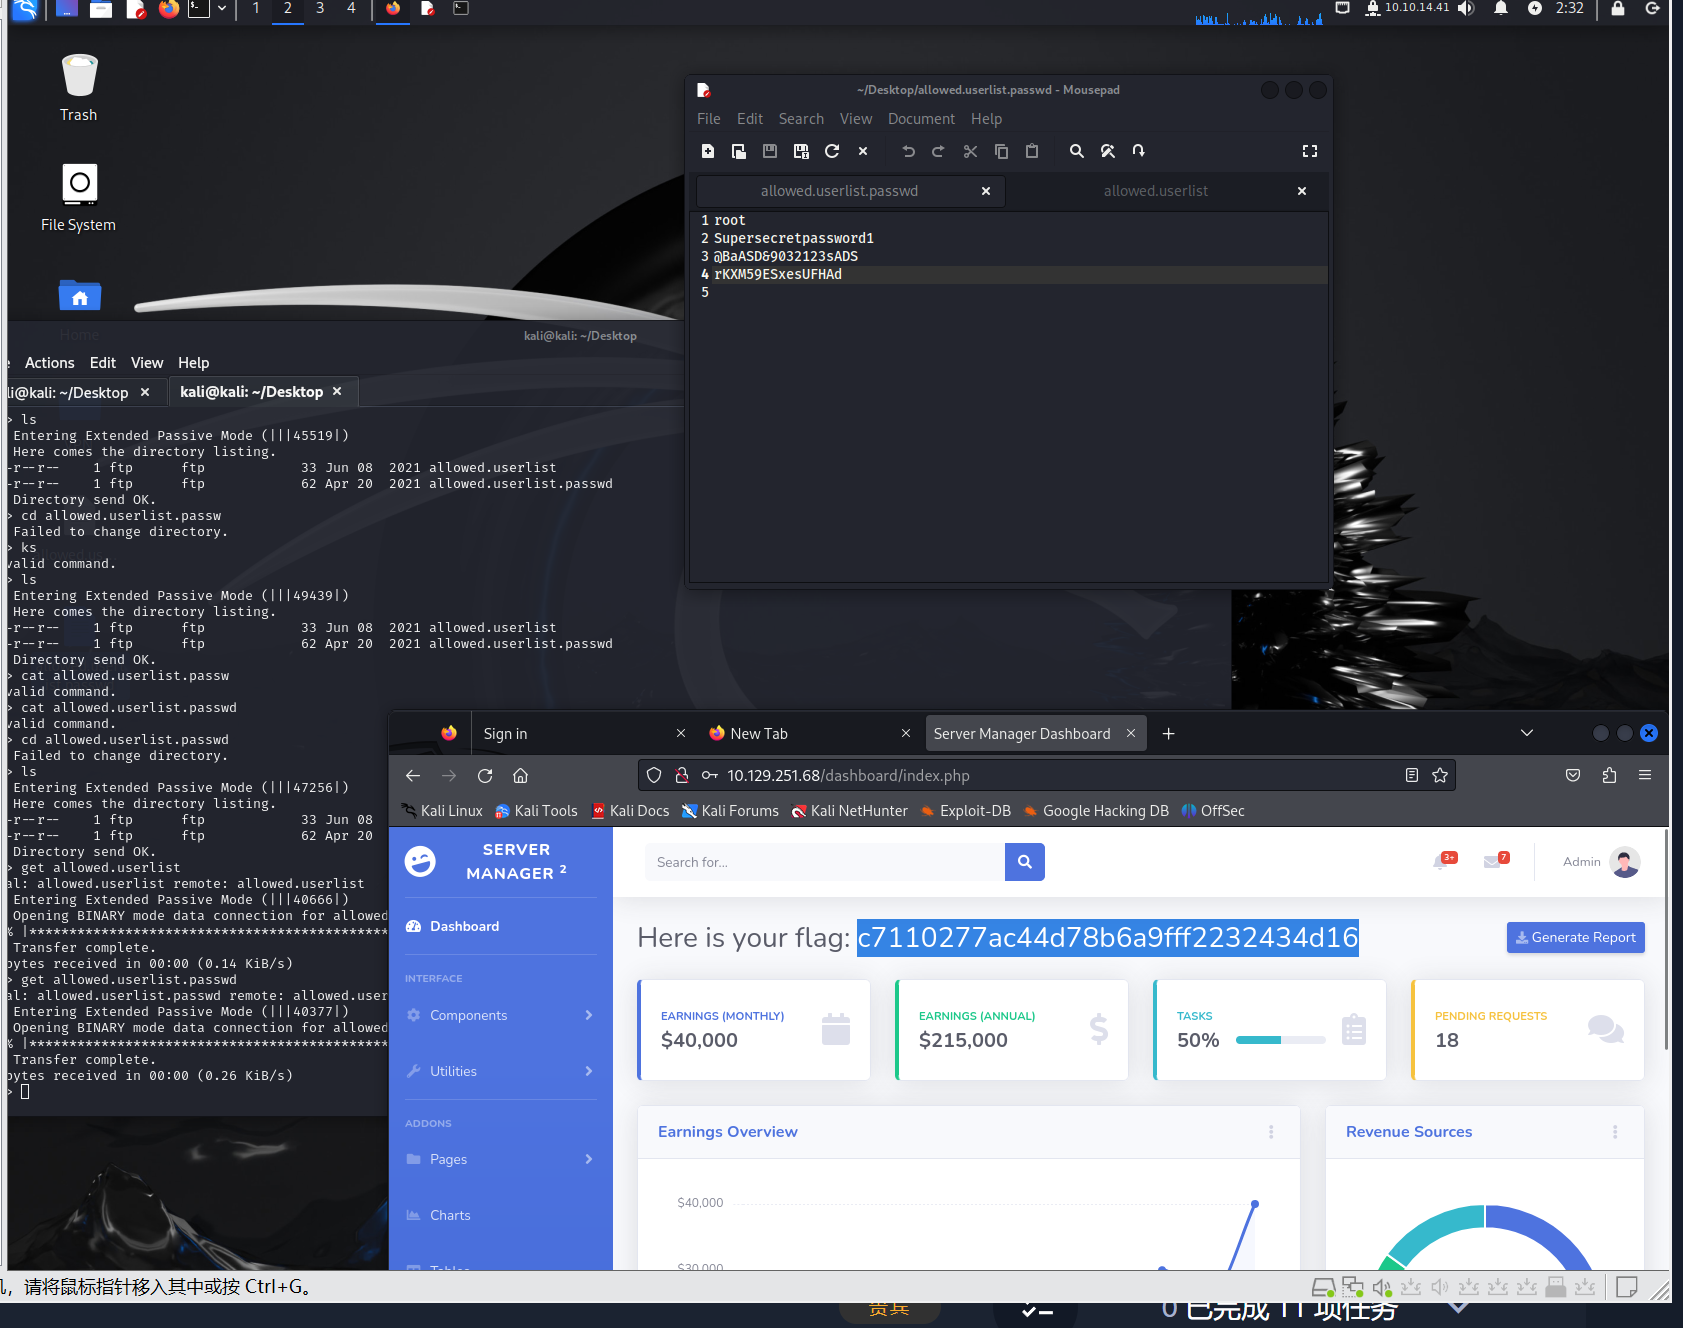This screenshot has width=1683, height=1328.
Task: Open Mousepad's Document menu
Action: [x=921, y=119]
